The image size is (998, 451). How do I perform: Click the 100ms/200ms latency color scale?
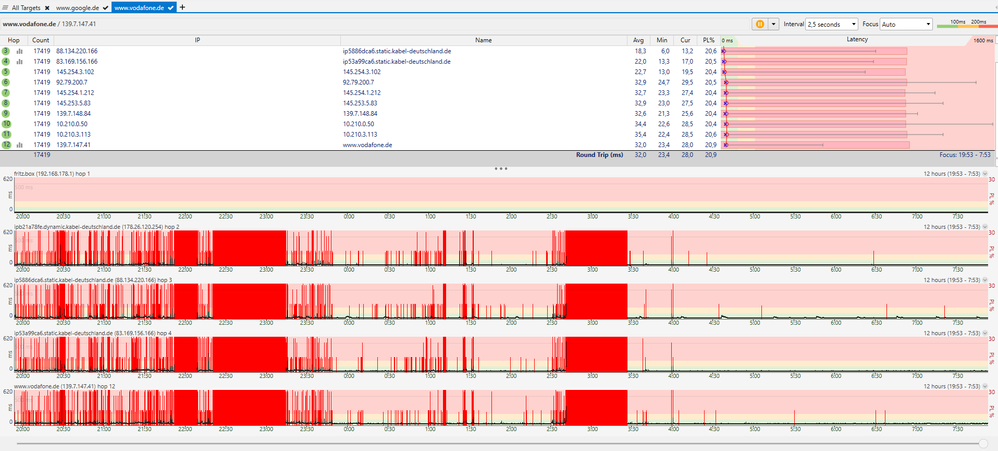[968, 23]
